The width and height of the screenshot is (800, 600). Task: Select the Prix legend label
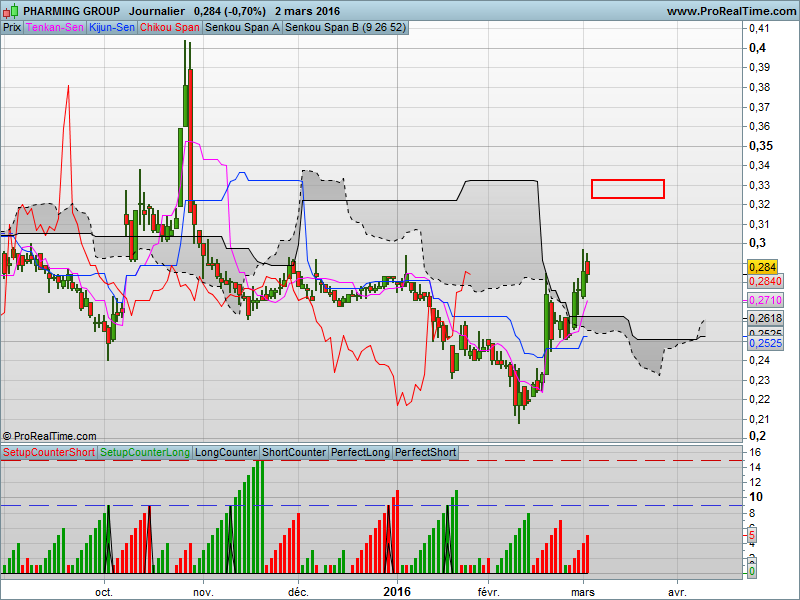pyautogui.click(x=12, y=28)
